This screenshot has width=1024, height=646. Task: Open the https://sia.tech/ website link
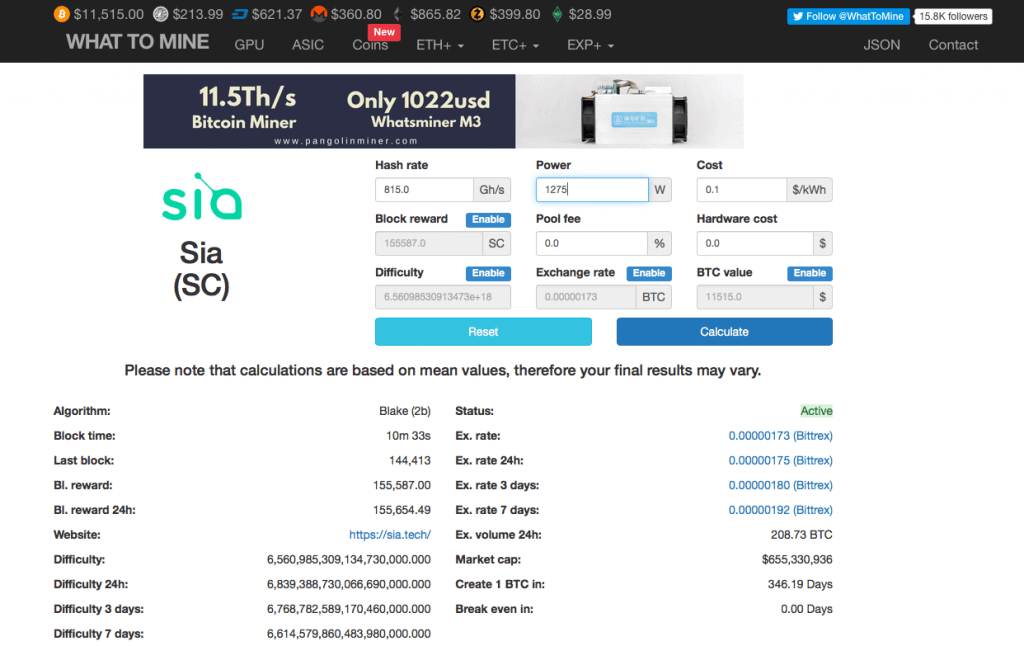(x=389, y=535)
